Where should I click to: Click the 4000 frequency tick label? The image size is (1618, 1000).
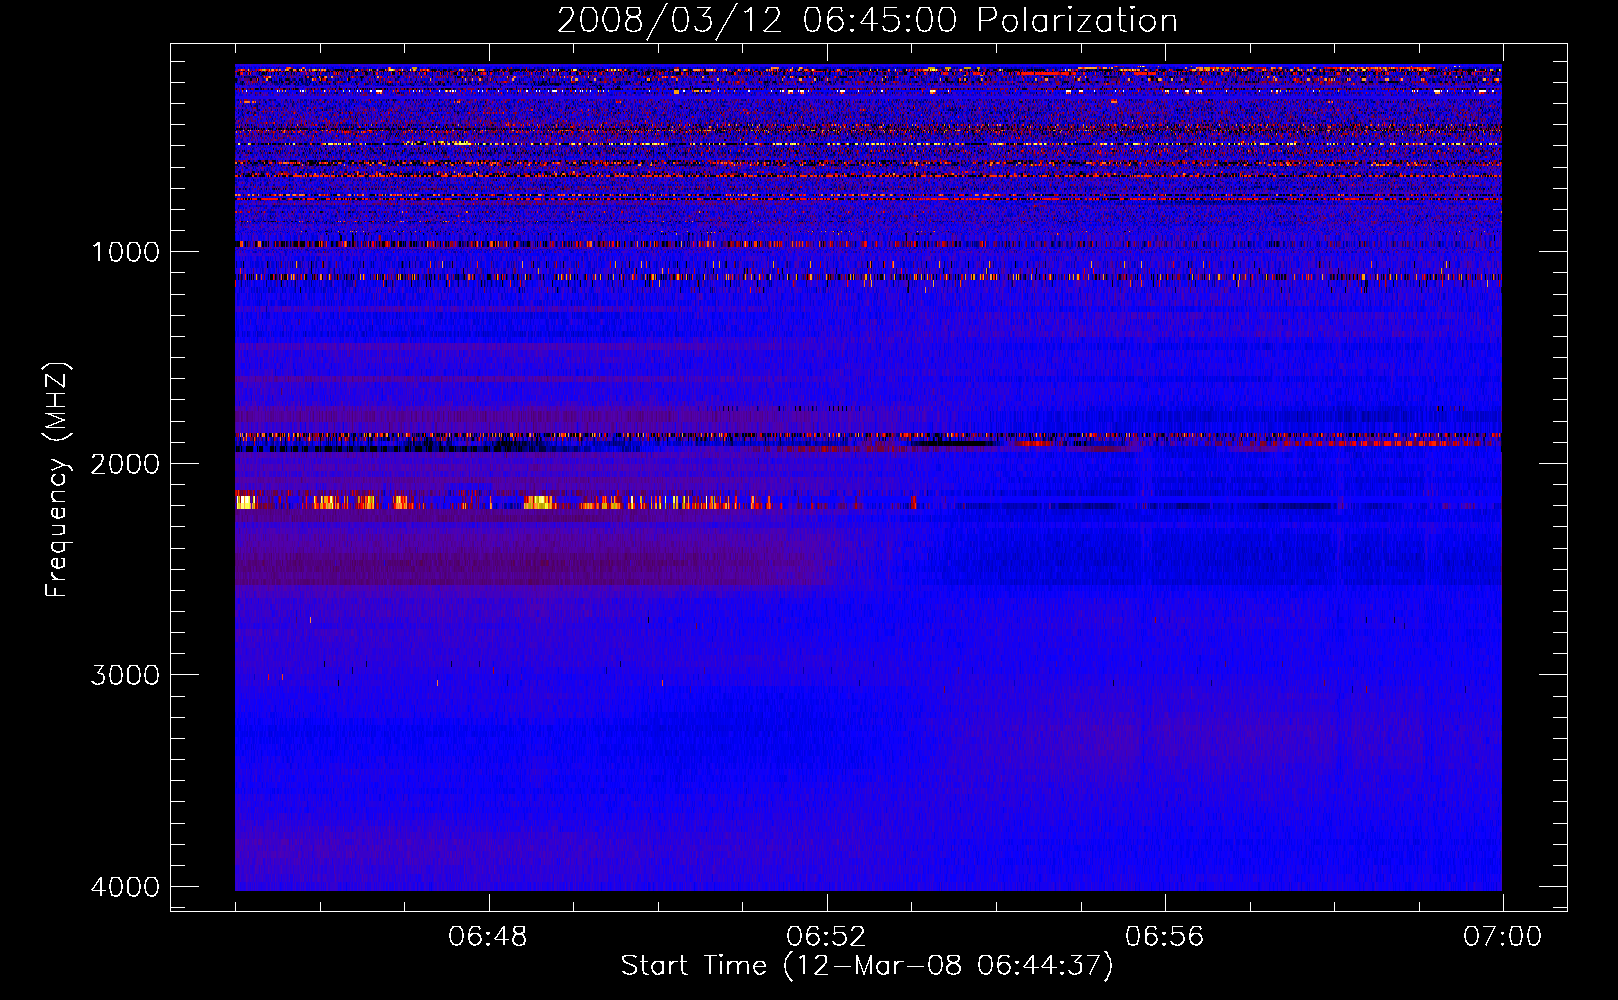pyautogui.click(x=125, y=887)
